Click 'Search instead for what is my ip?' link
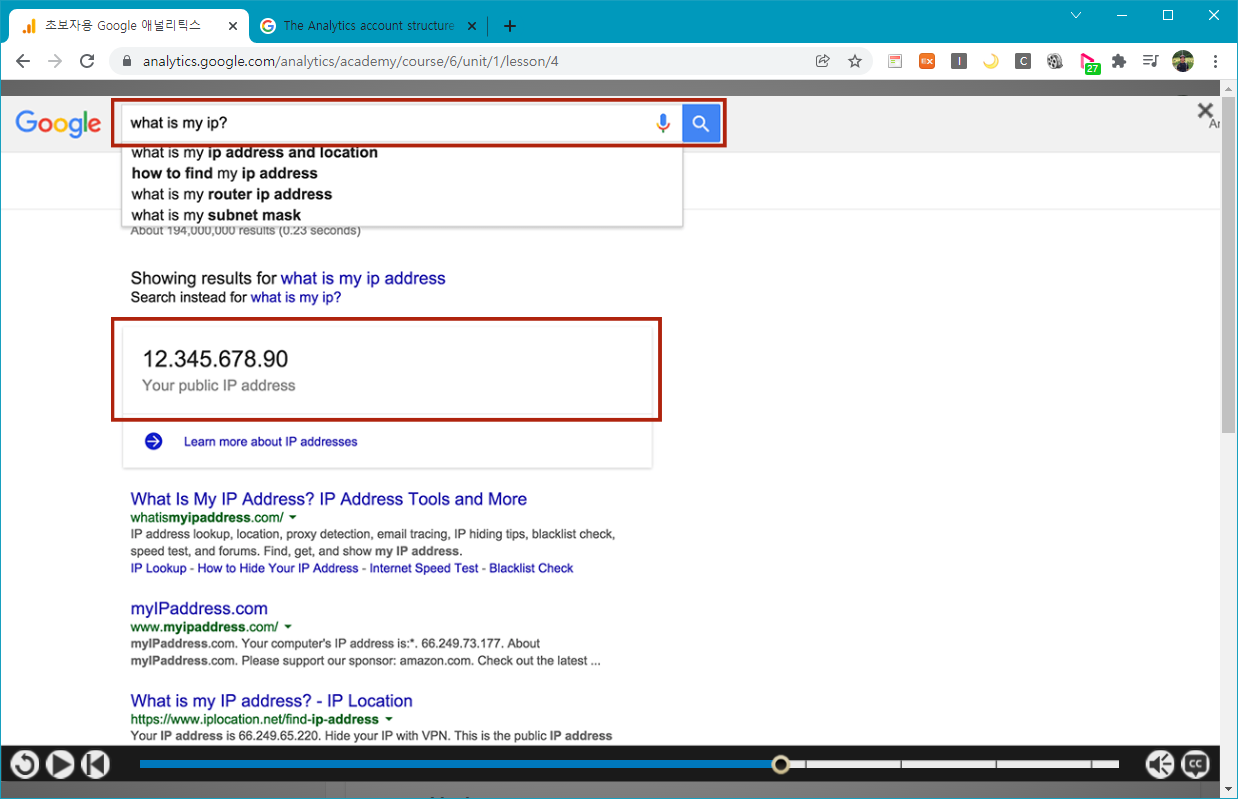 (x=296, y=297)
